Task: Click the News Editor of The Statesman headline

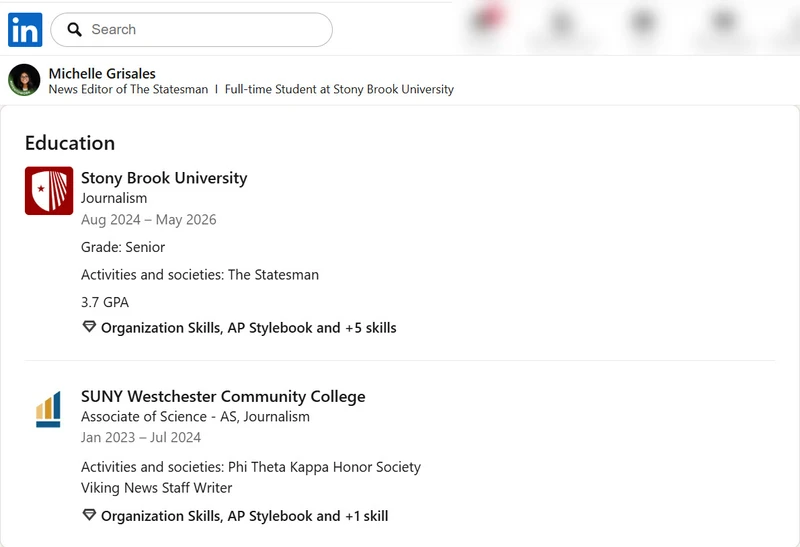Action: [129, 89]
